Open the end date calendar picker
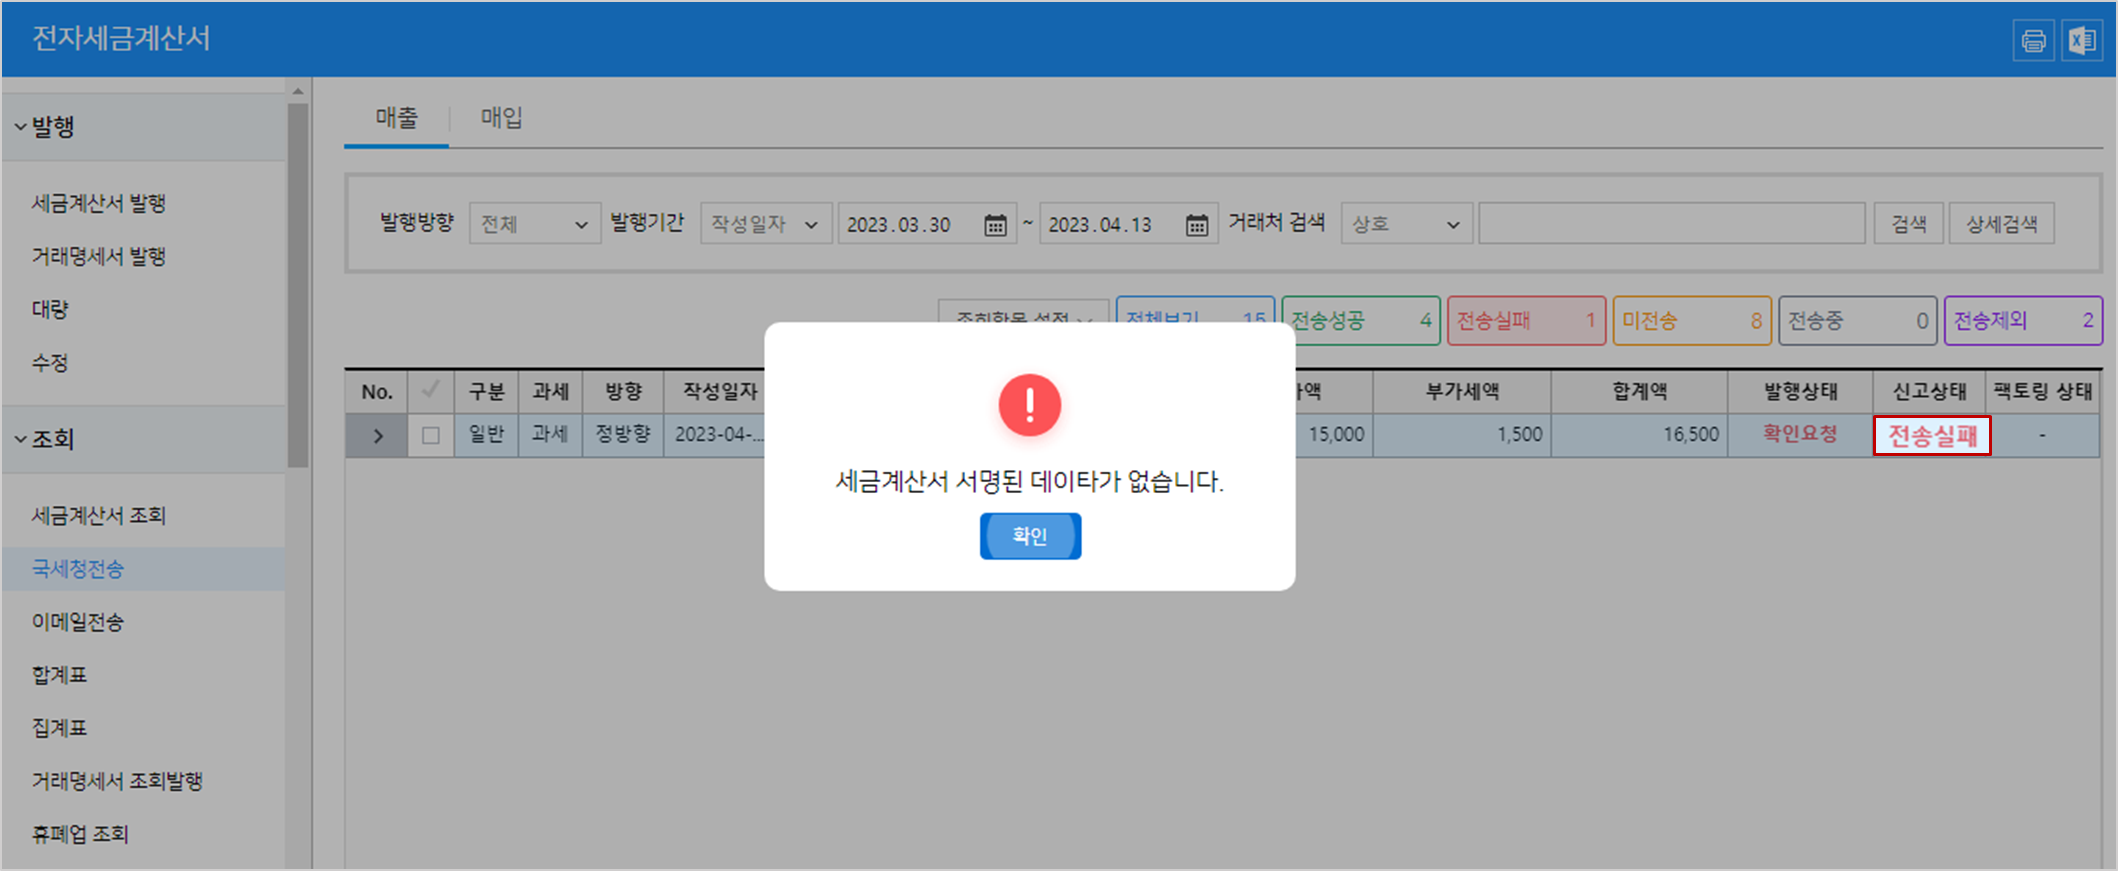The image size is (2118, 871). point(1197,225)
